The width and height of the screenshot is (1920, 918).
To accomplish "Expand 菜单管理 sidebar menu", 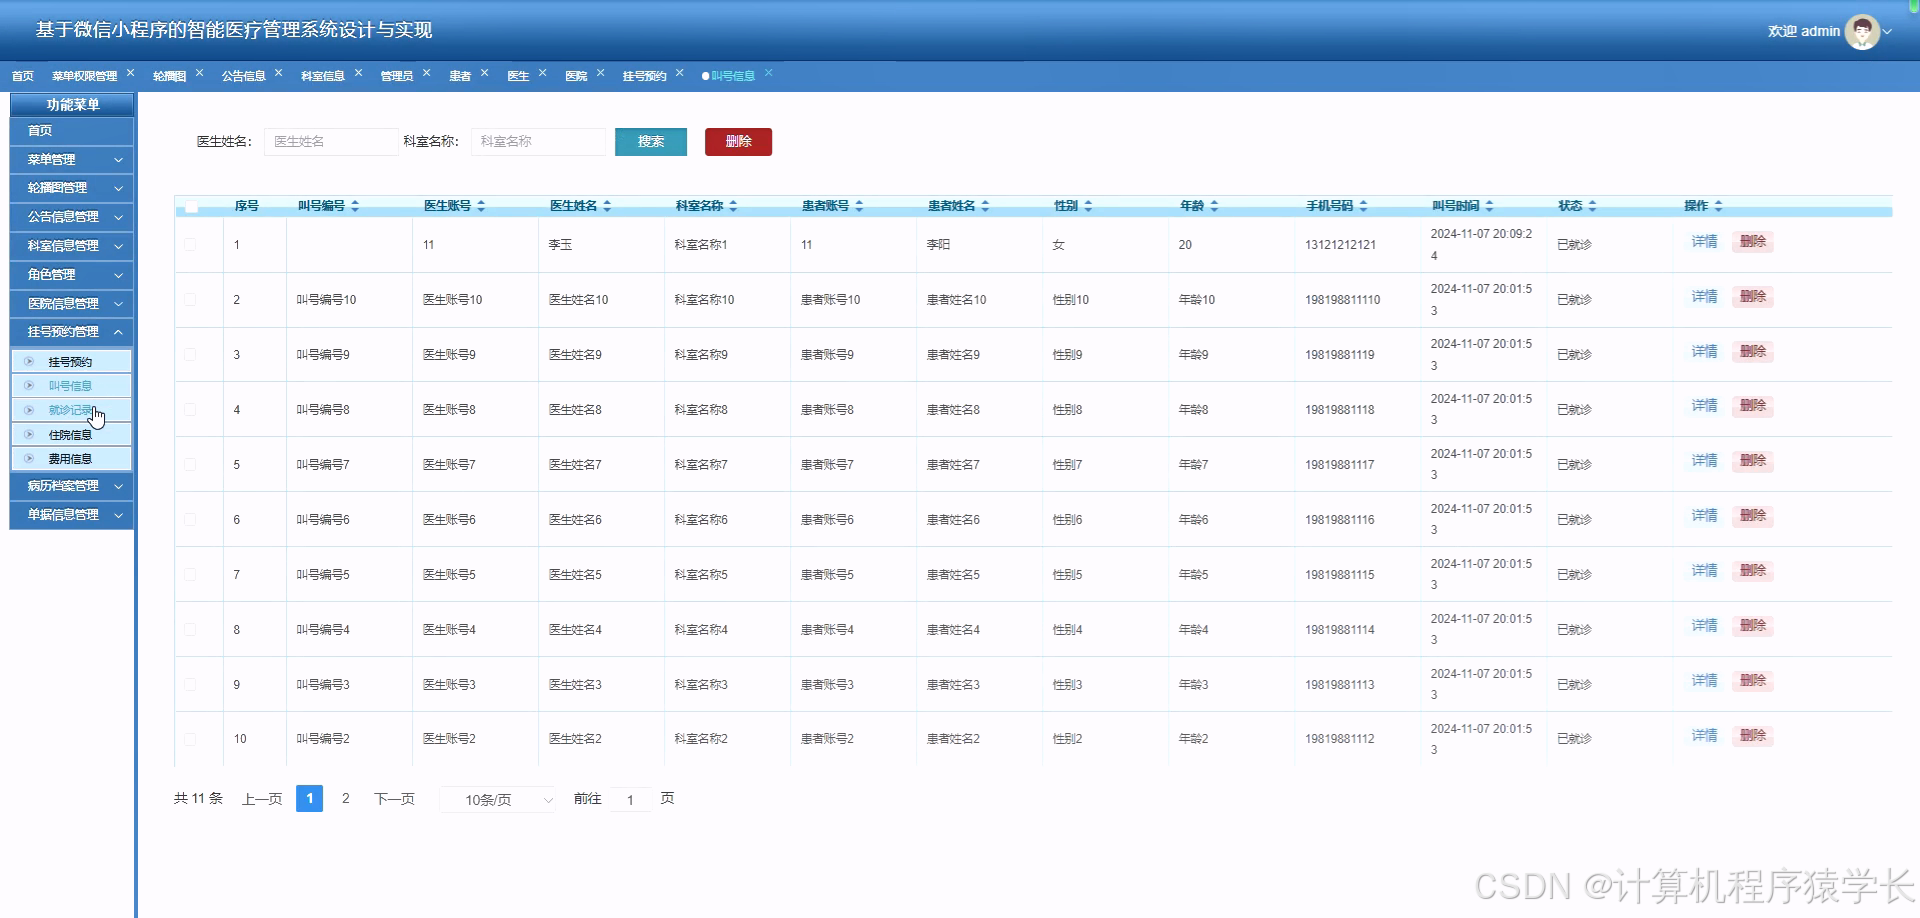I will click(x=71, y=160).
